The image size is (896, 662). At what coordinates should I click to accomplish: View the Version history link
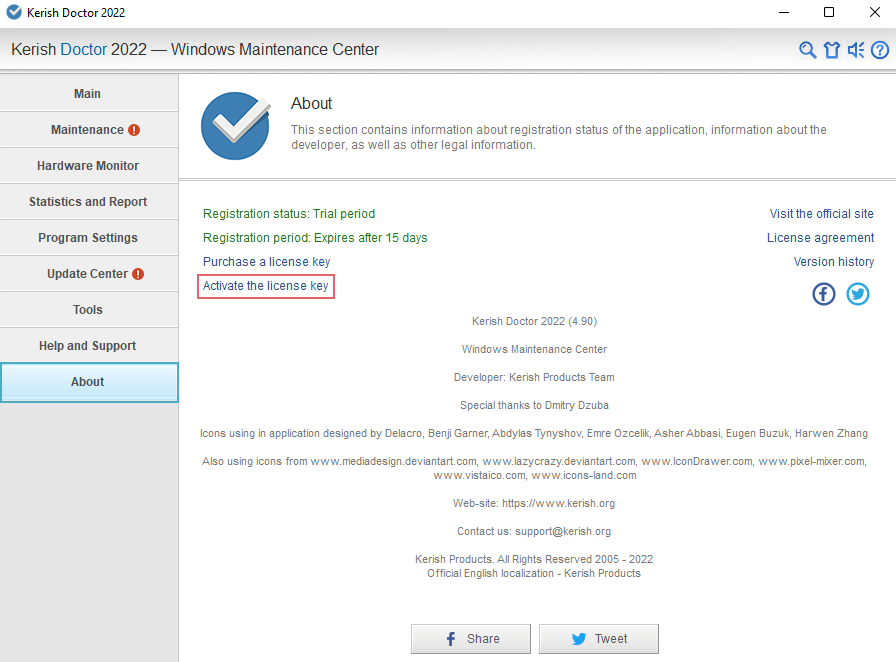click(834, 262)
